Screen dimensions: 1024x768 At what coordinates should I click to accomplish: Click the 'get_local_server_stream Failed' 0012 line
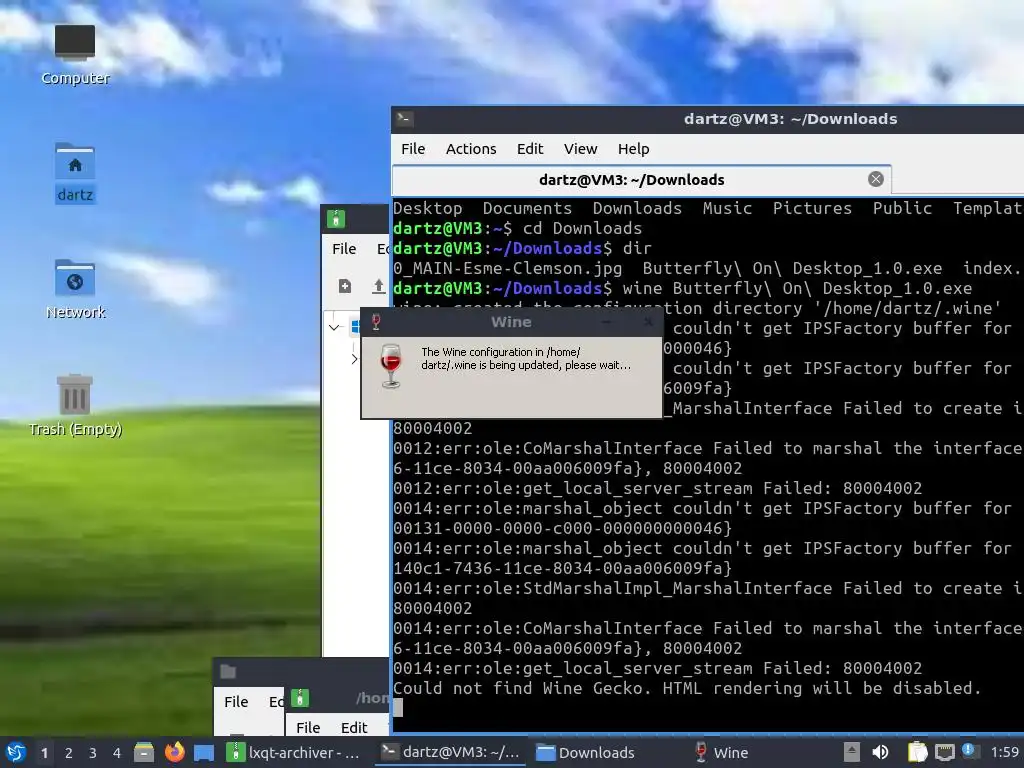click(658, 488)
